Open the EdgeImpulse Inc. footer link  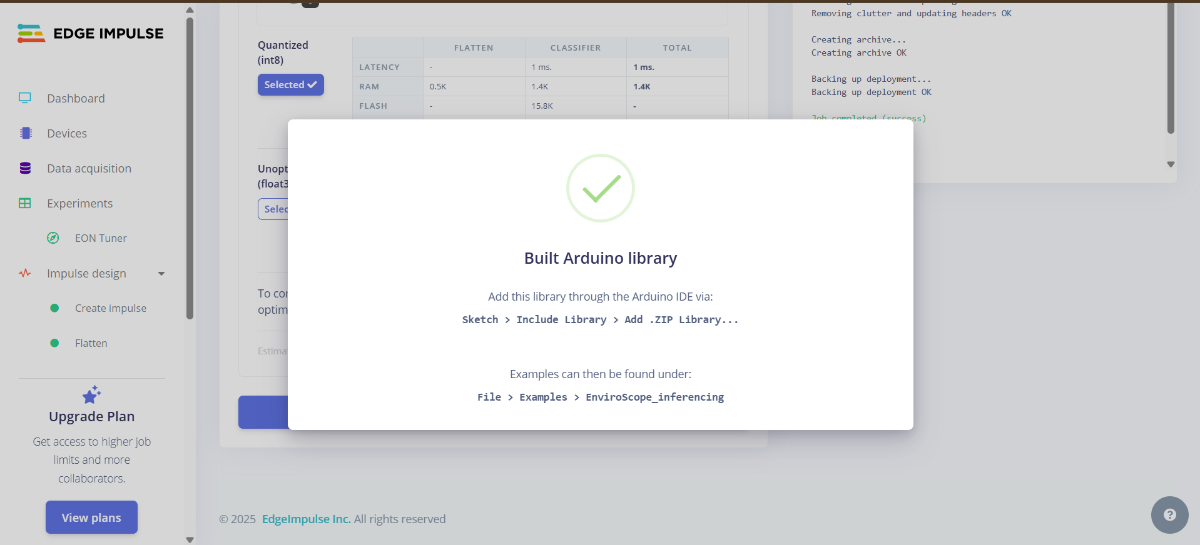(306, 519)
